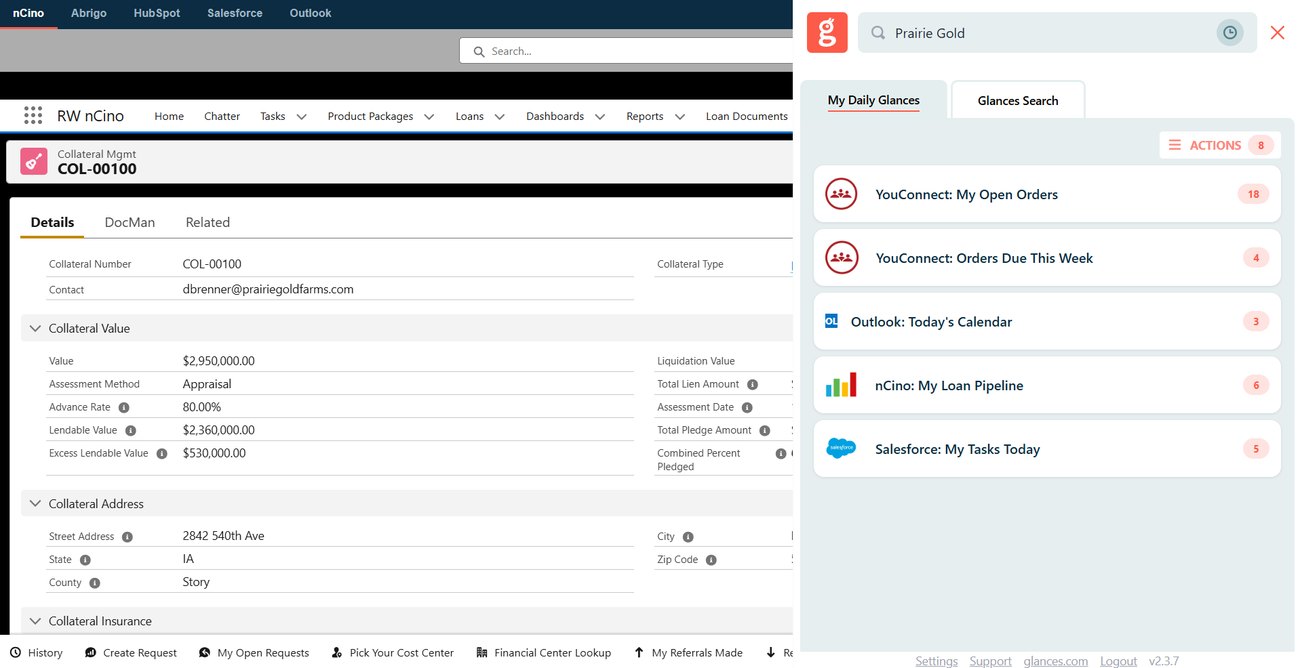The image size is (1300, 668).
Task: Select the HubSpot top tab
Action: click(156, 13)
